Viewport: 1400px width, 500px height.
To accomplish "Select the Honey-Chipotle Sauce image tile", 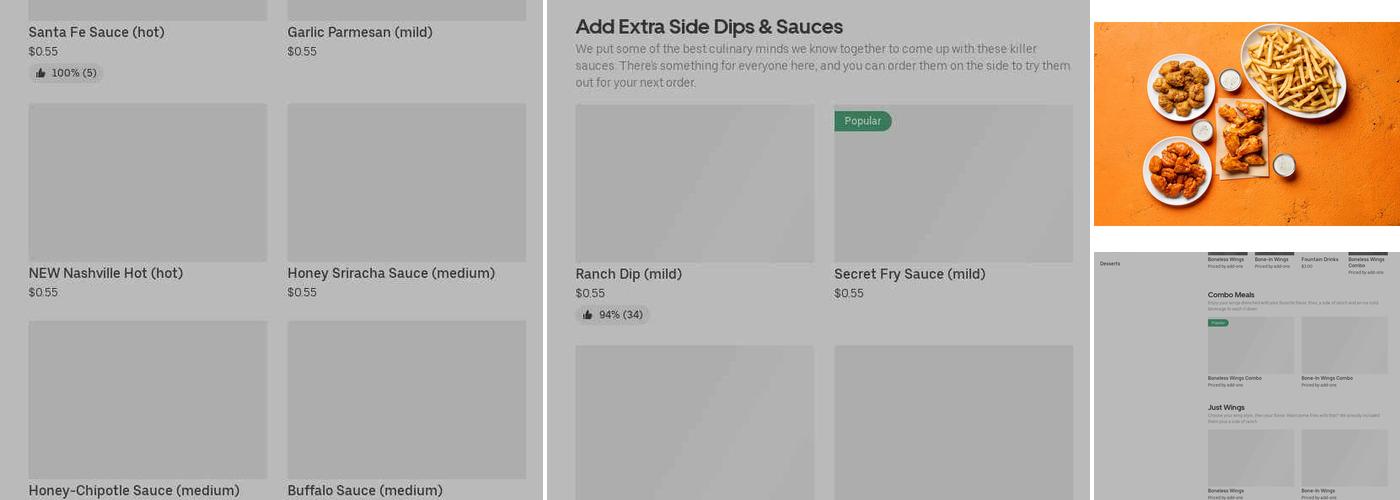I will pyautogui.click(x=147, y=399).
